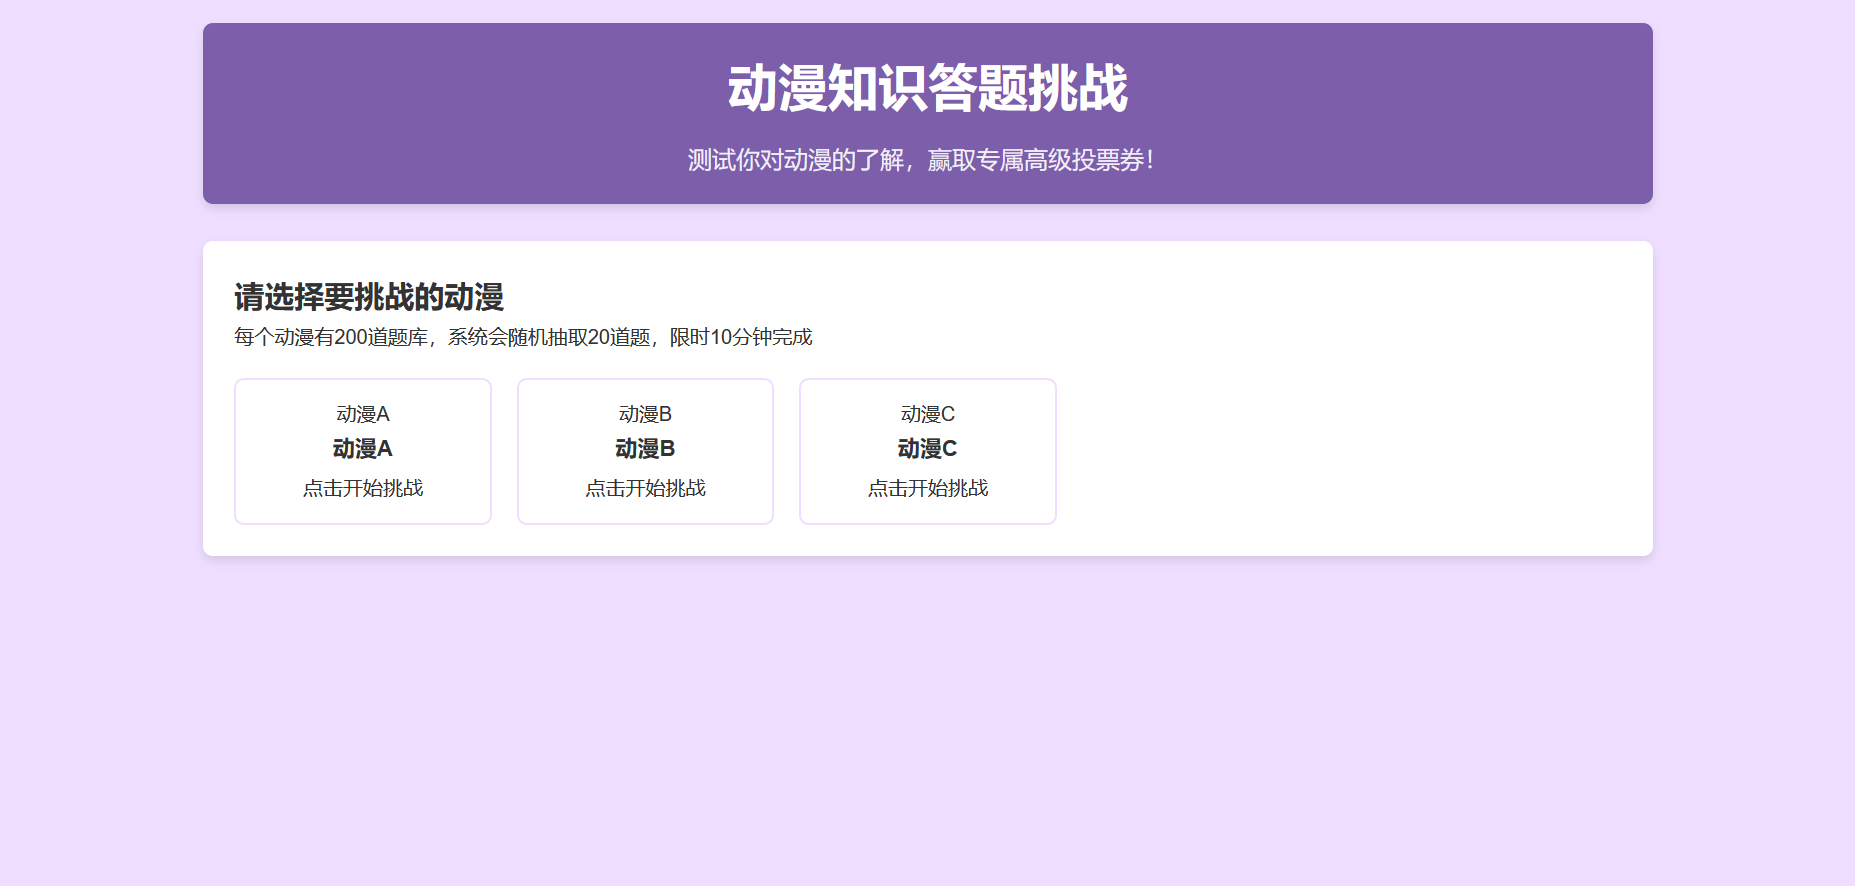The width and height of the screenshot is (1855, 886).
Task: Click the 动漫A cover image placeholder
Action: point(362,414)
